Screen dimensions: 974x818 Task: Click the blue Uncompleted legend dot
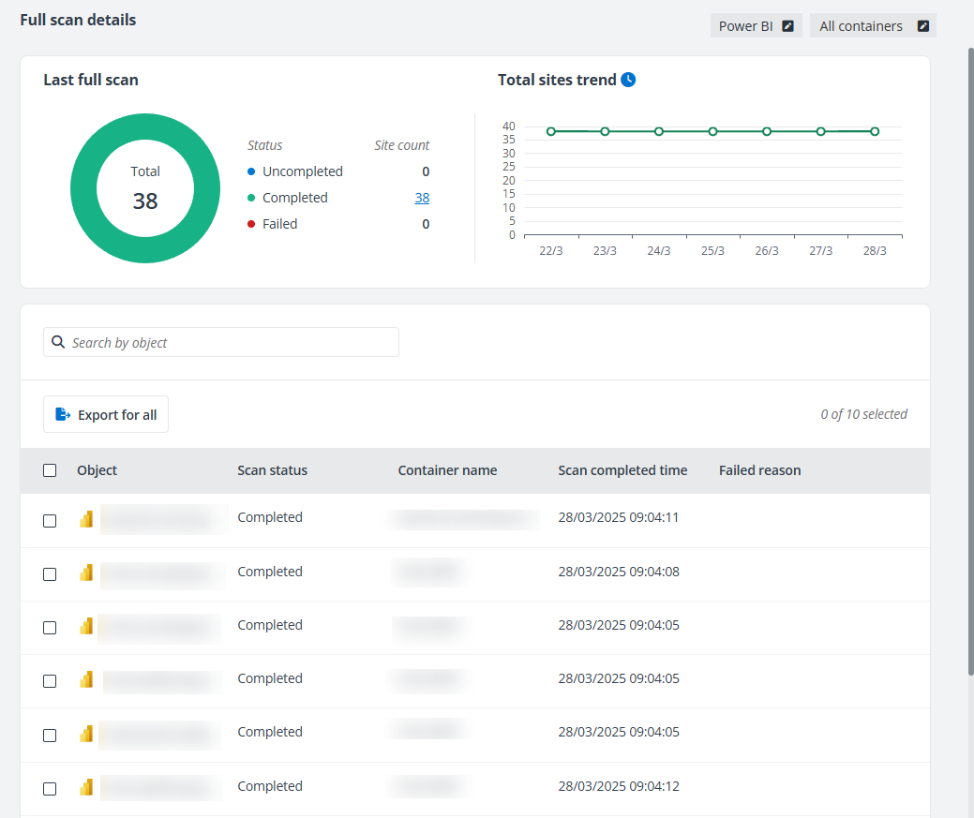click(251, 171)
